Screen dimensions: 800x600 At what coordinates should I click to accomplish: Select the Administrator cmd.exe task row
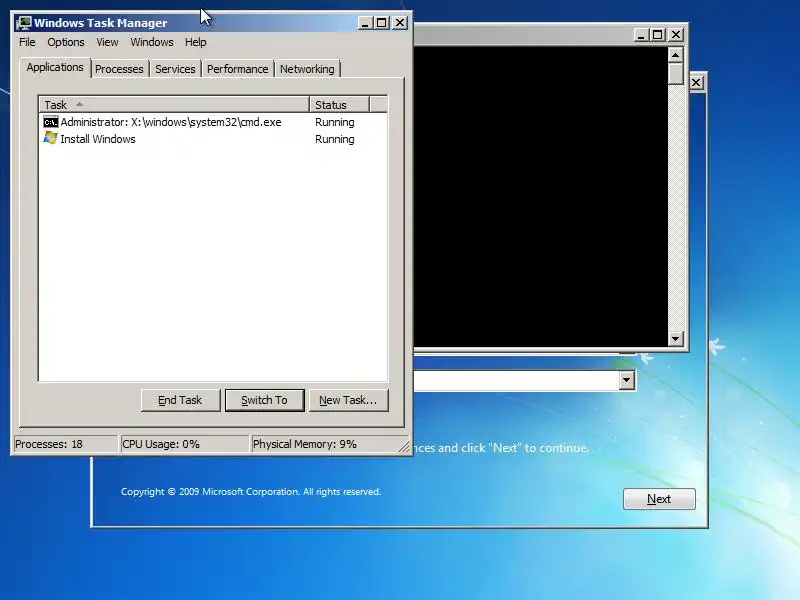point(213,122)
